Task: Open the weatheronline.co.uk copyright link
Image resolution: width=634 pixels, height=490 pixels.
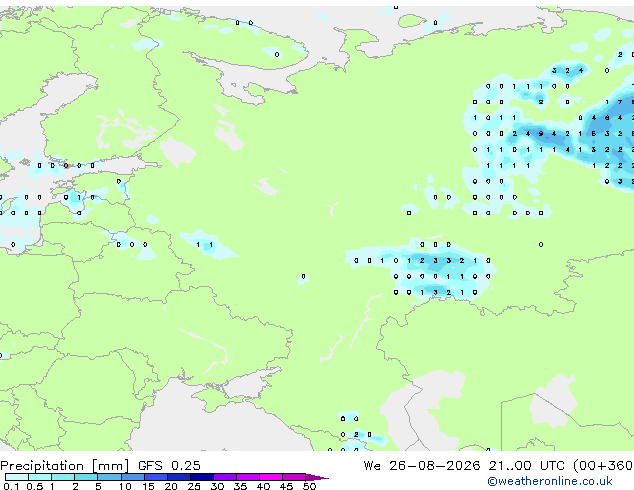Action: [x=550, y=481]
